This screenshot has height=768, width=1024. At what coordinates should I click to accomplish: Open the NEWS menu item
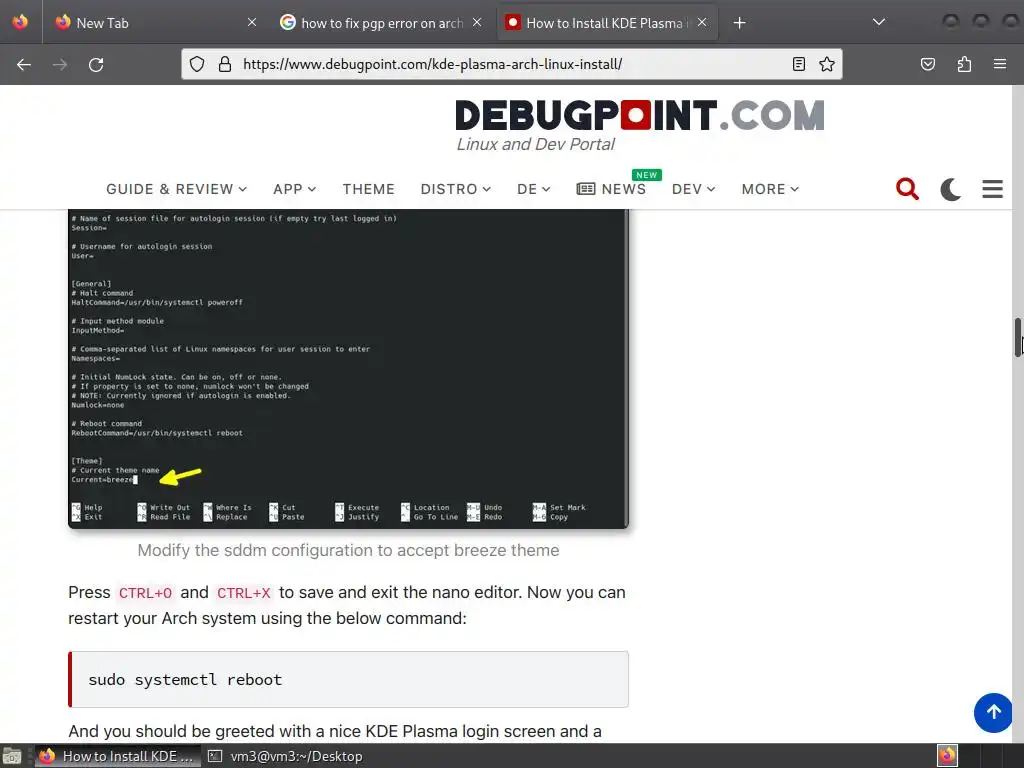pyautogui.click(x=611, y=189)
